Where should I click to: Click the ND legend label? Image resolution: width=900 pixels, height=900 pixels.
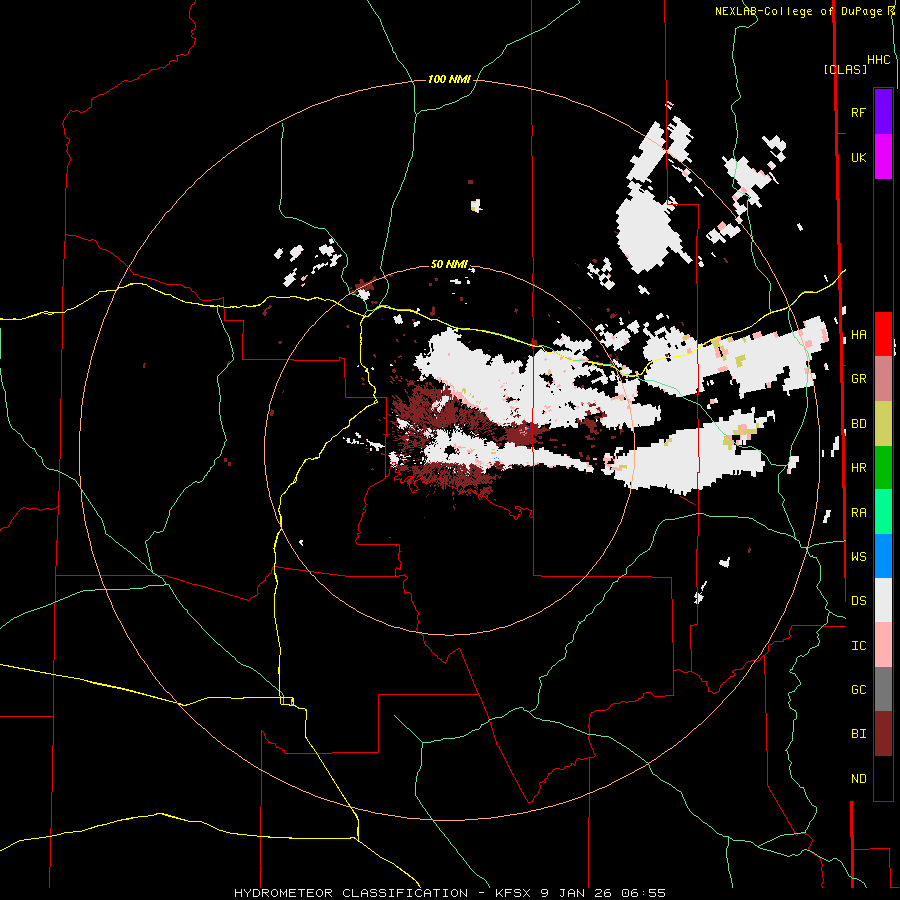[x=859, y=779]
